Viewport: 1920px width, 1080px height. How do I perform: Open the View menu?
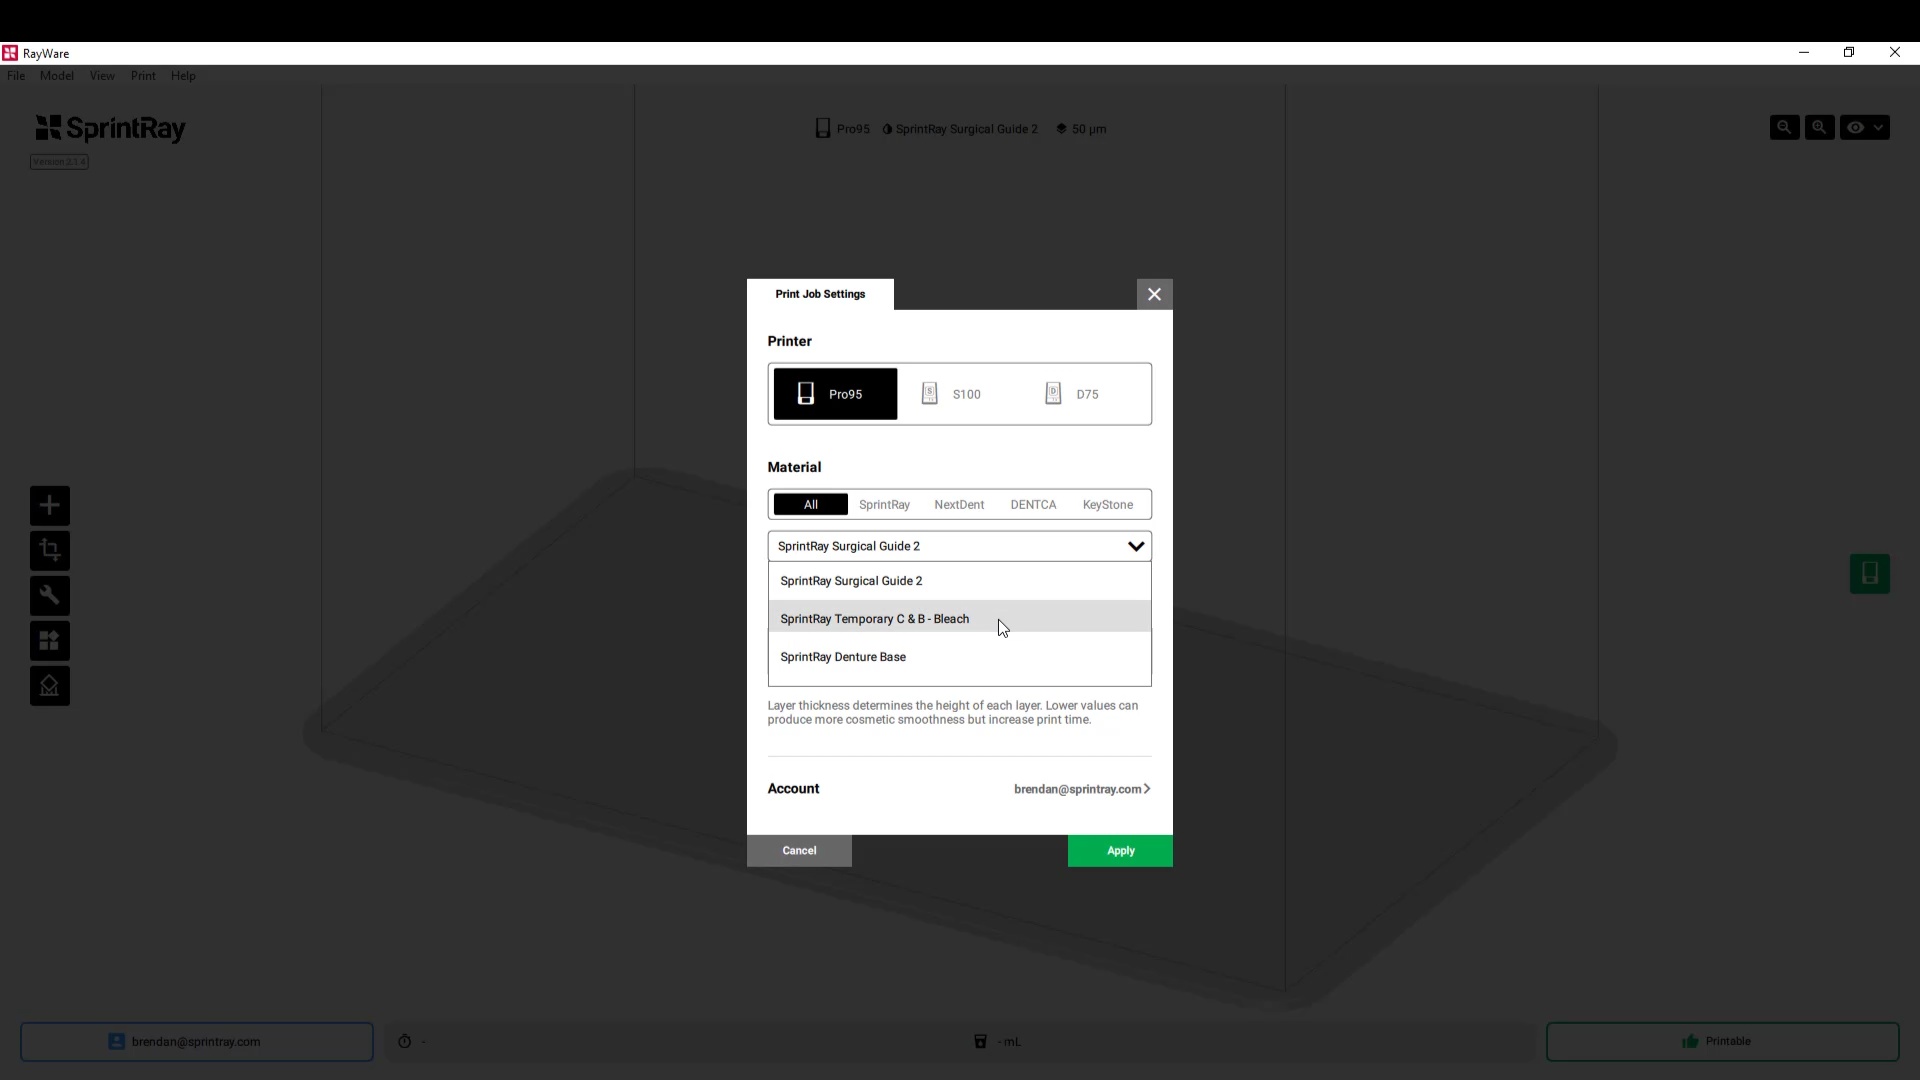[x=102, y=76]
